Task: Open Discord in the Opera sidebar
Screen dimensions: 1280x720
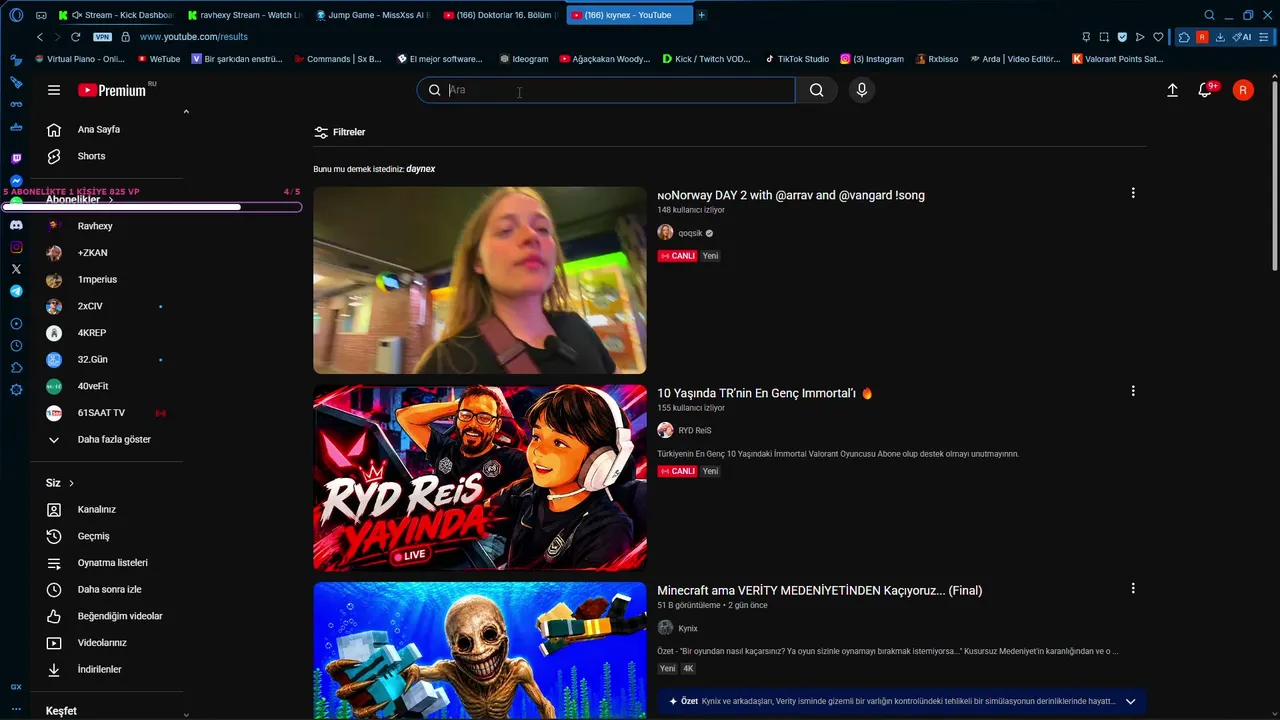Action: 16,225
